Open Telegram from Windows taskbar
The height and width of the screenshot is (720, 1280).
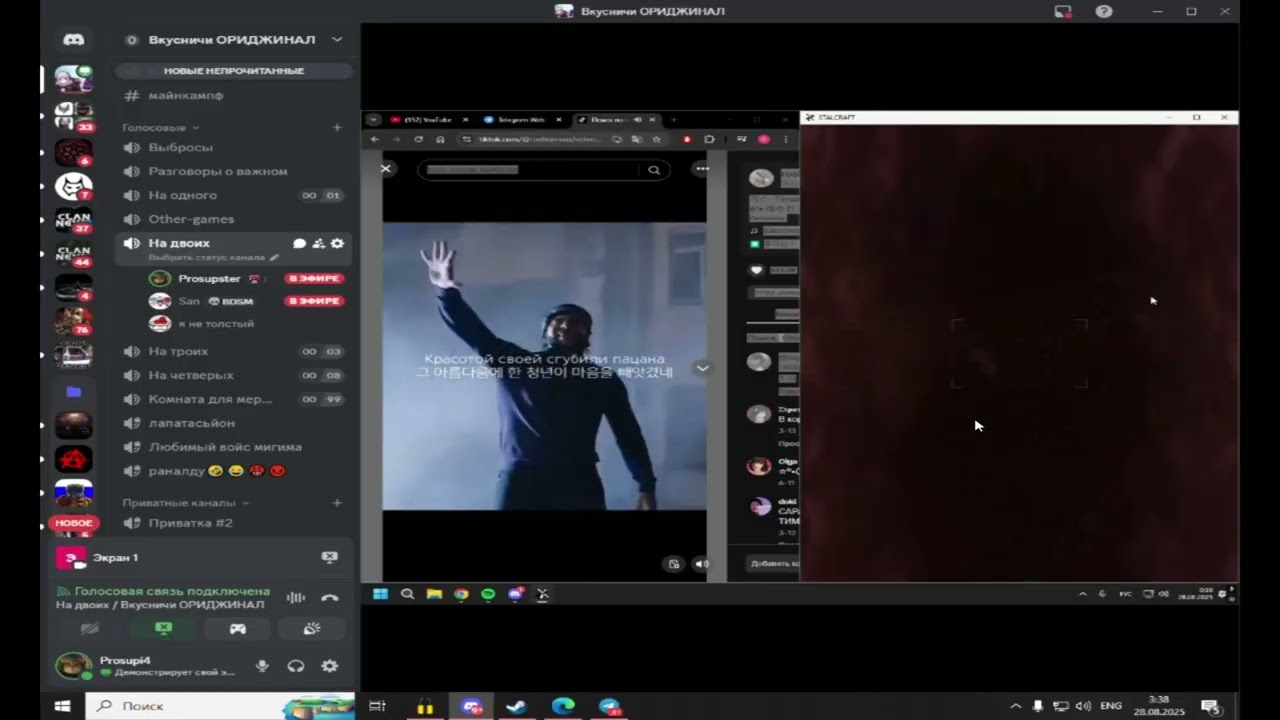pyautogui.click(x=610, y=706)
